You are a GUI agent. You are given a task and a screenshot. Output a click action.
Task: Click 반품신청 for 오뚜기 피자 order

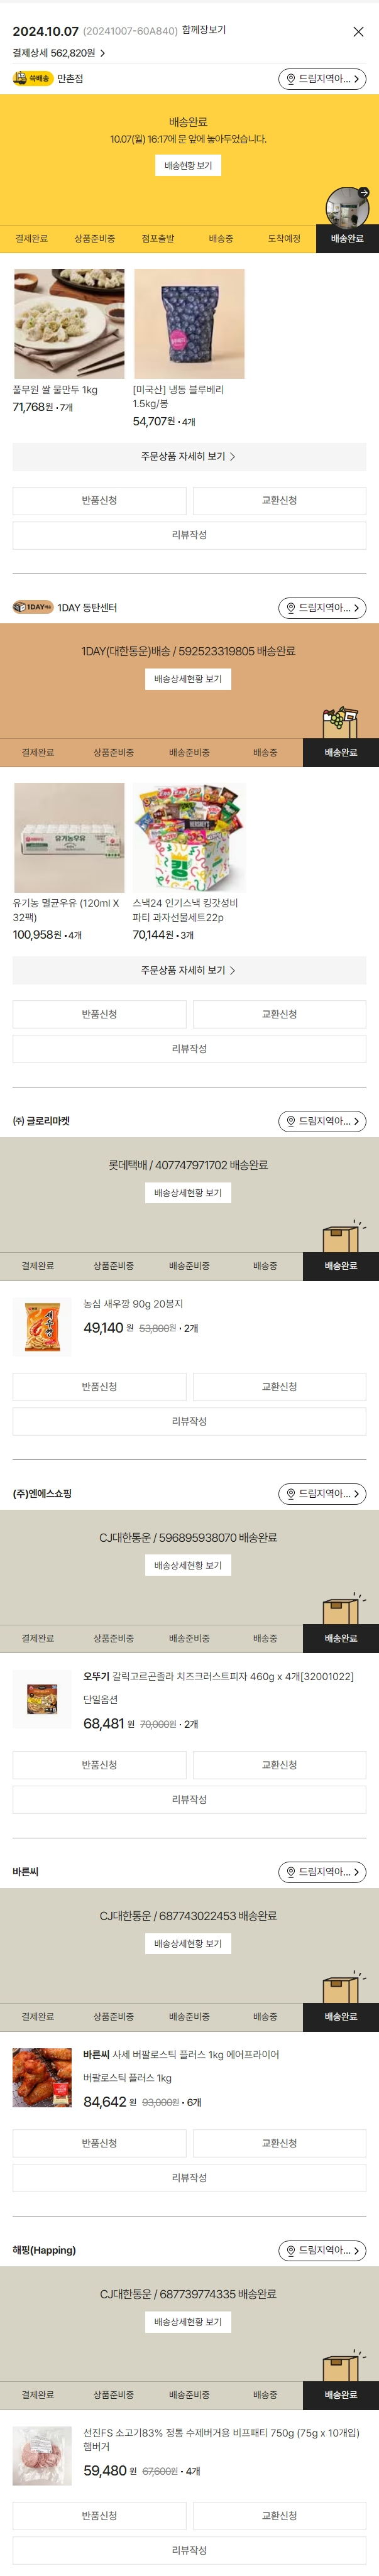point(99,1765)
